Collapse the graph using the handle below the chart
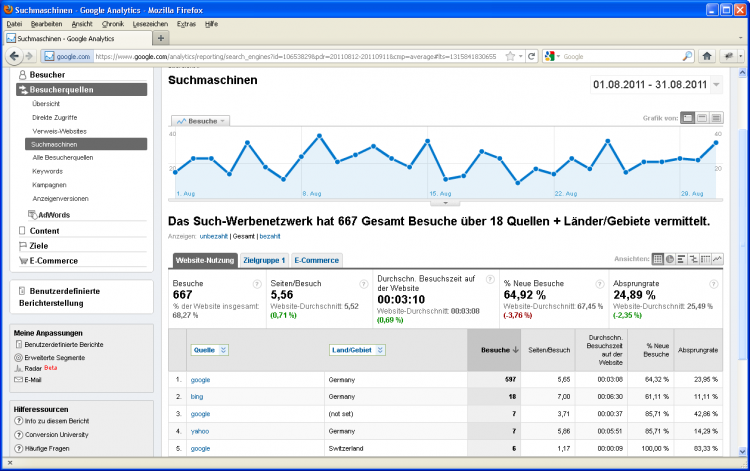 tap(444, 202)
